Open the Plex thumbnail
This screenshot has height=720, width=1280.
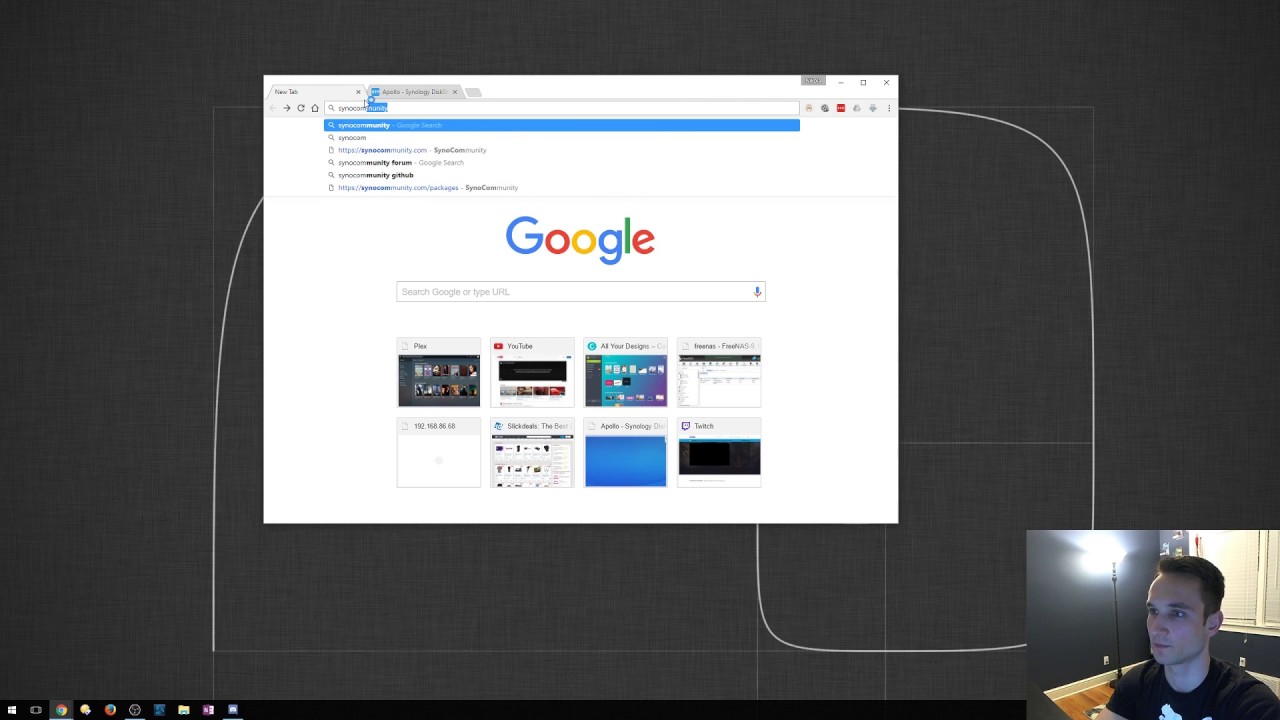(x=439, y=373)
